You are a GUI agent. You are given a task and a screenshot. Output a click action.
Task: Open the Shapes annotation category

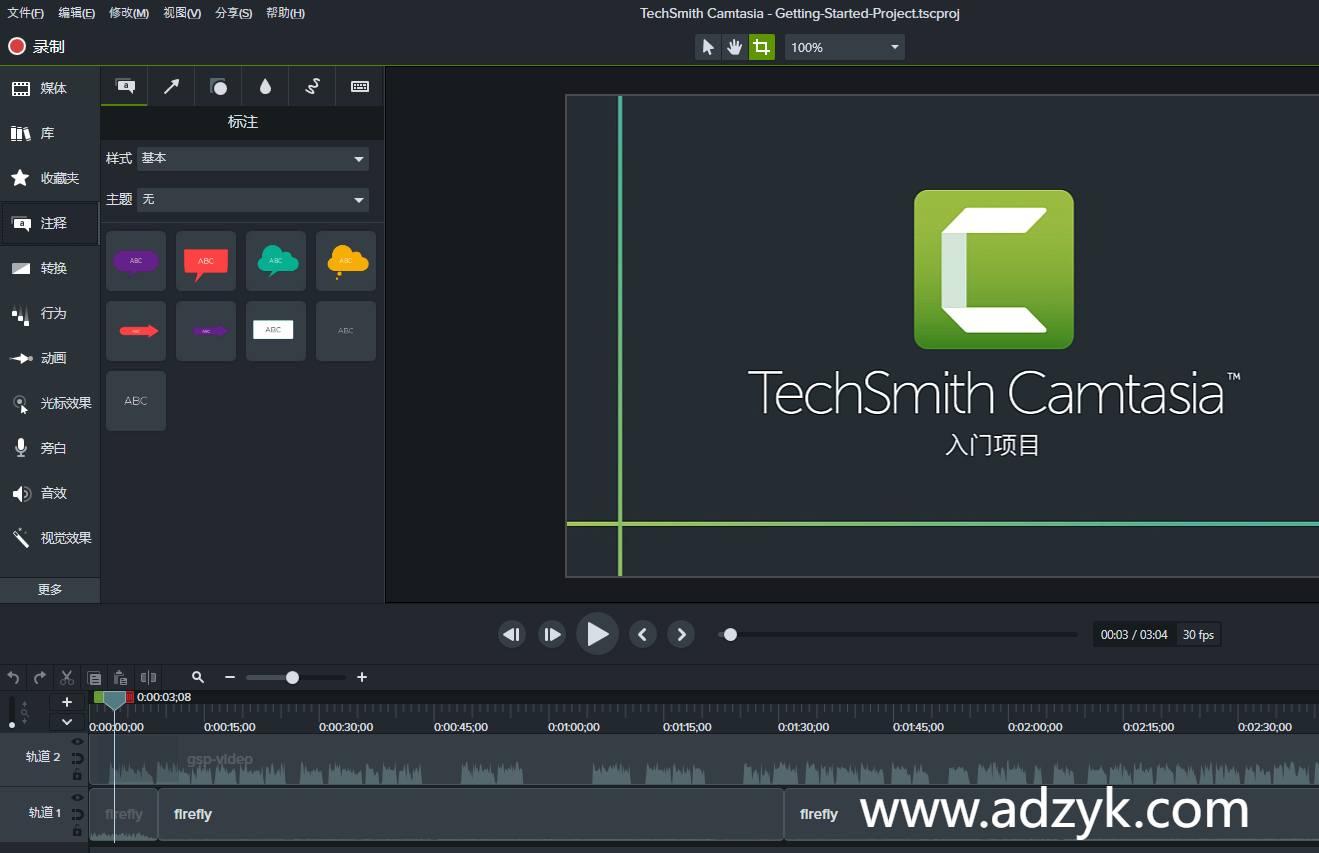coord(218,86)
